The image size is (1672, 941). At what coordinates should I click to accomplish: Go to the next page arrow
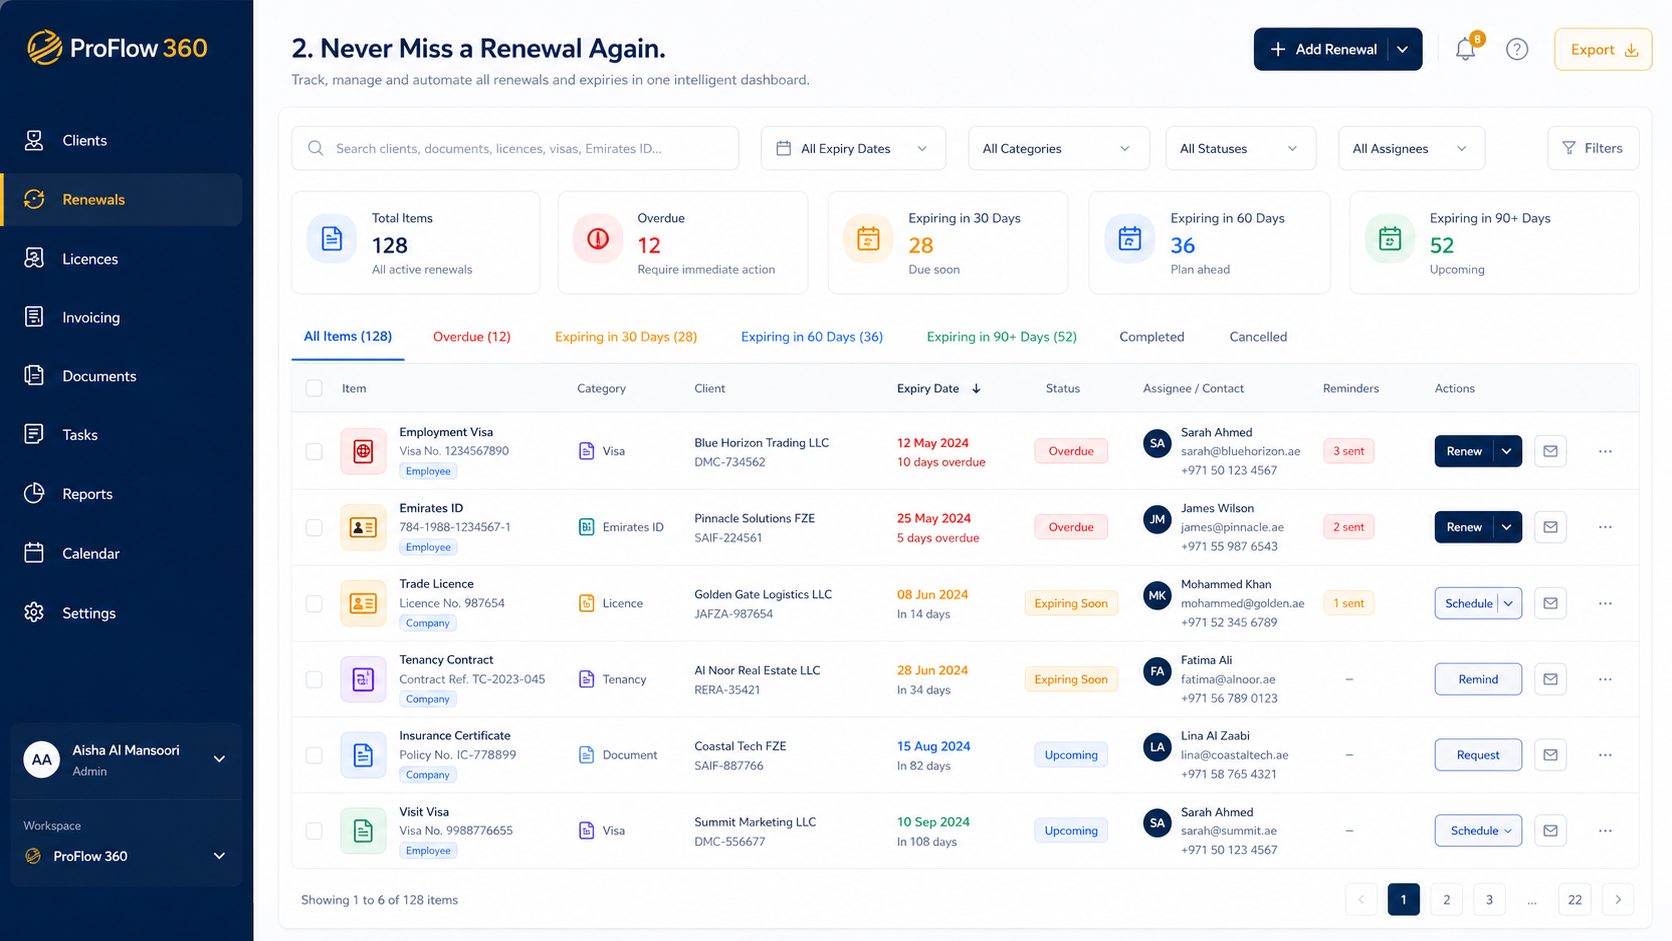pyautogui.click(x=1618, y=900)
